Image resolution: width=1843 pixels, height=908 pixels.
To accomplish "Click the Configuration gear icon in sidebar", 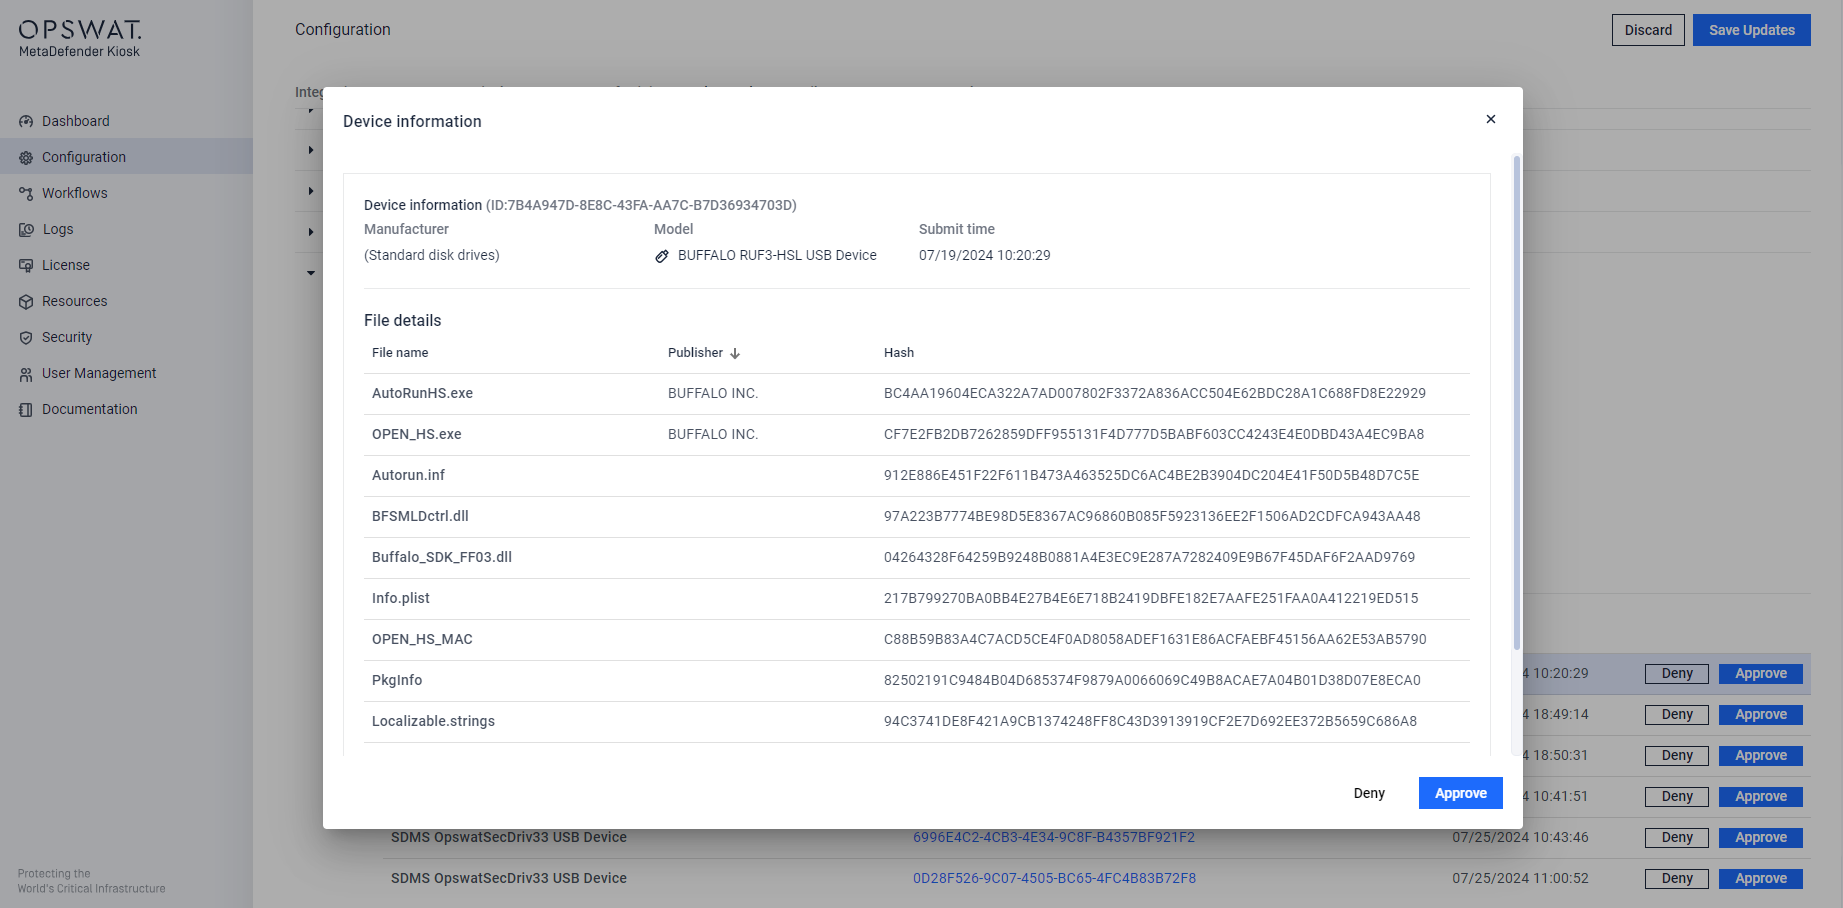I will 26,157.
